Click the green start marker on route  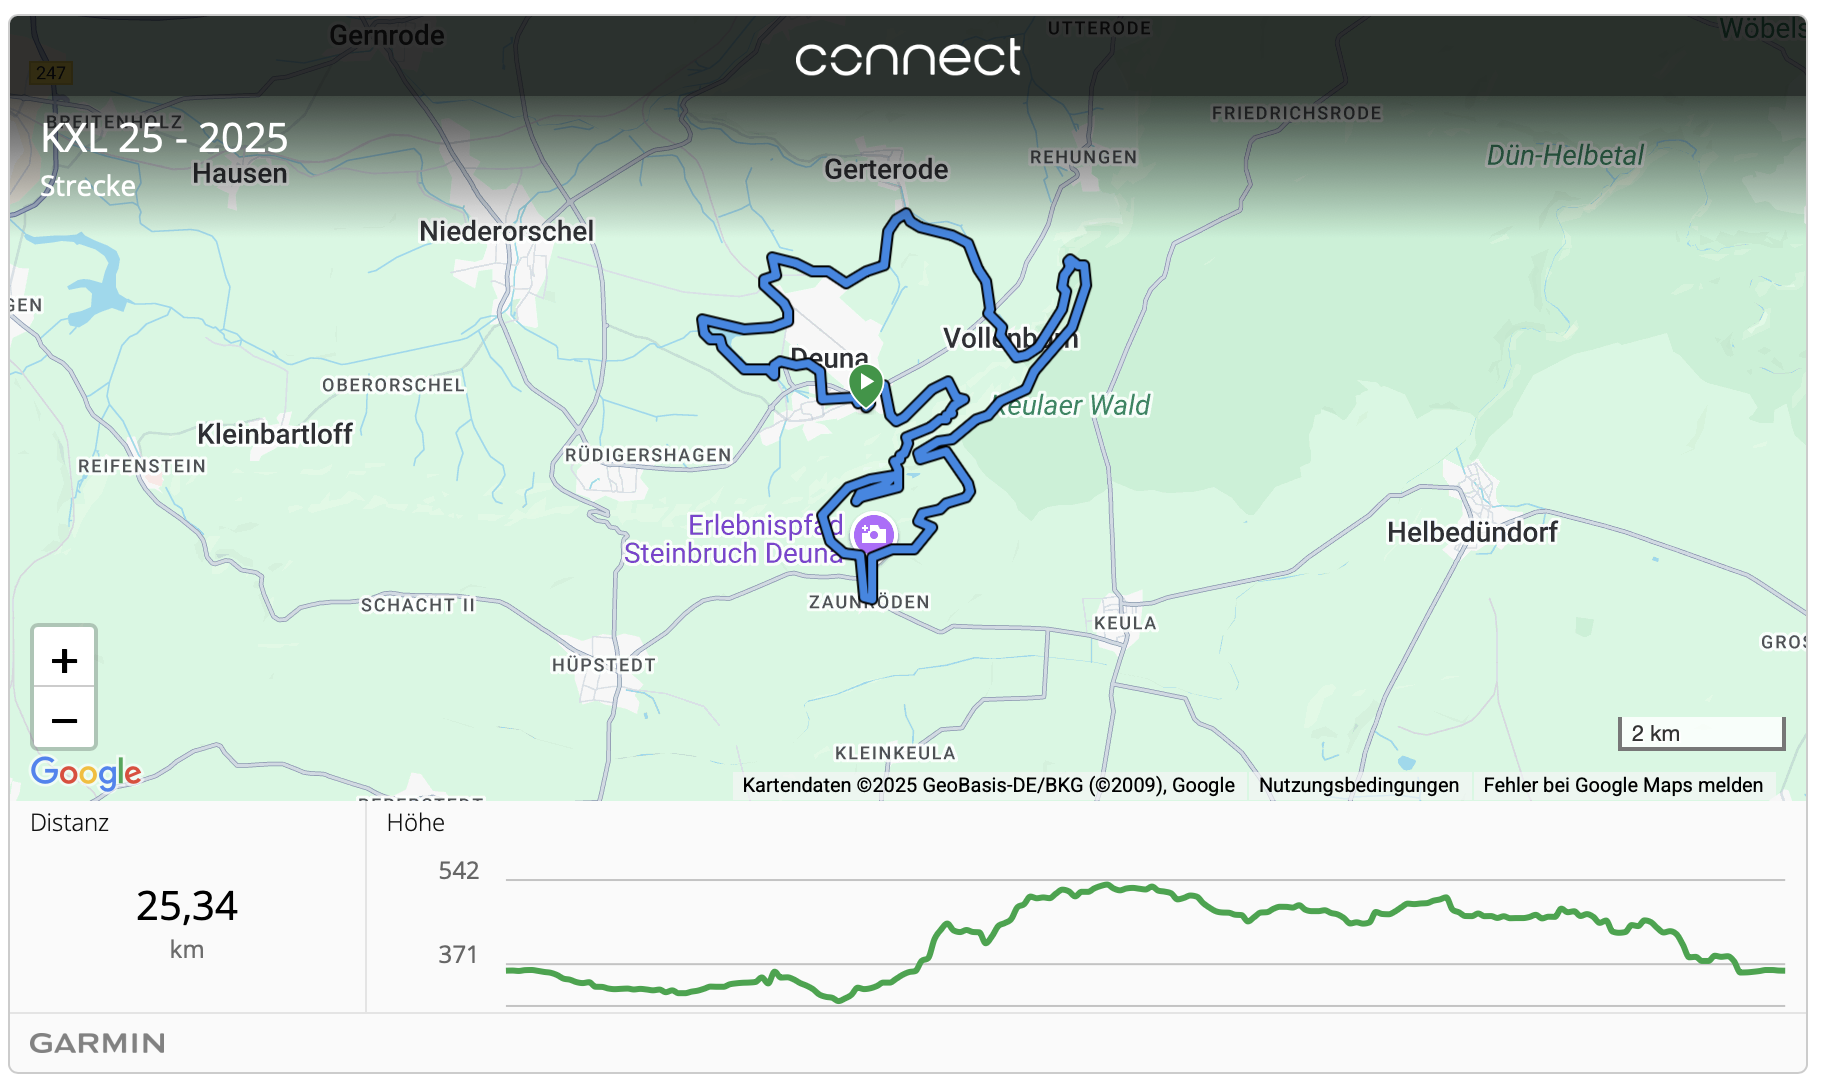point(866,384)
